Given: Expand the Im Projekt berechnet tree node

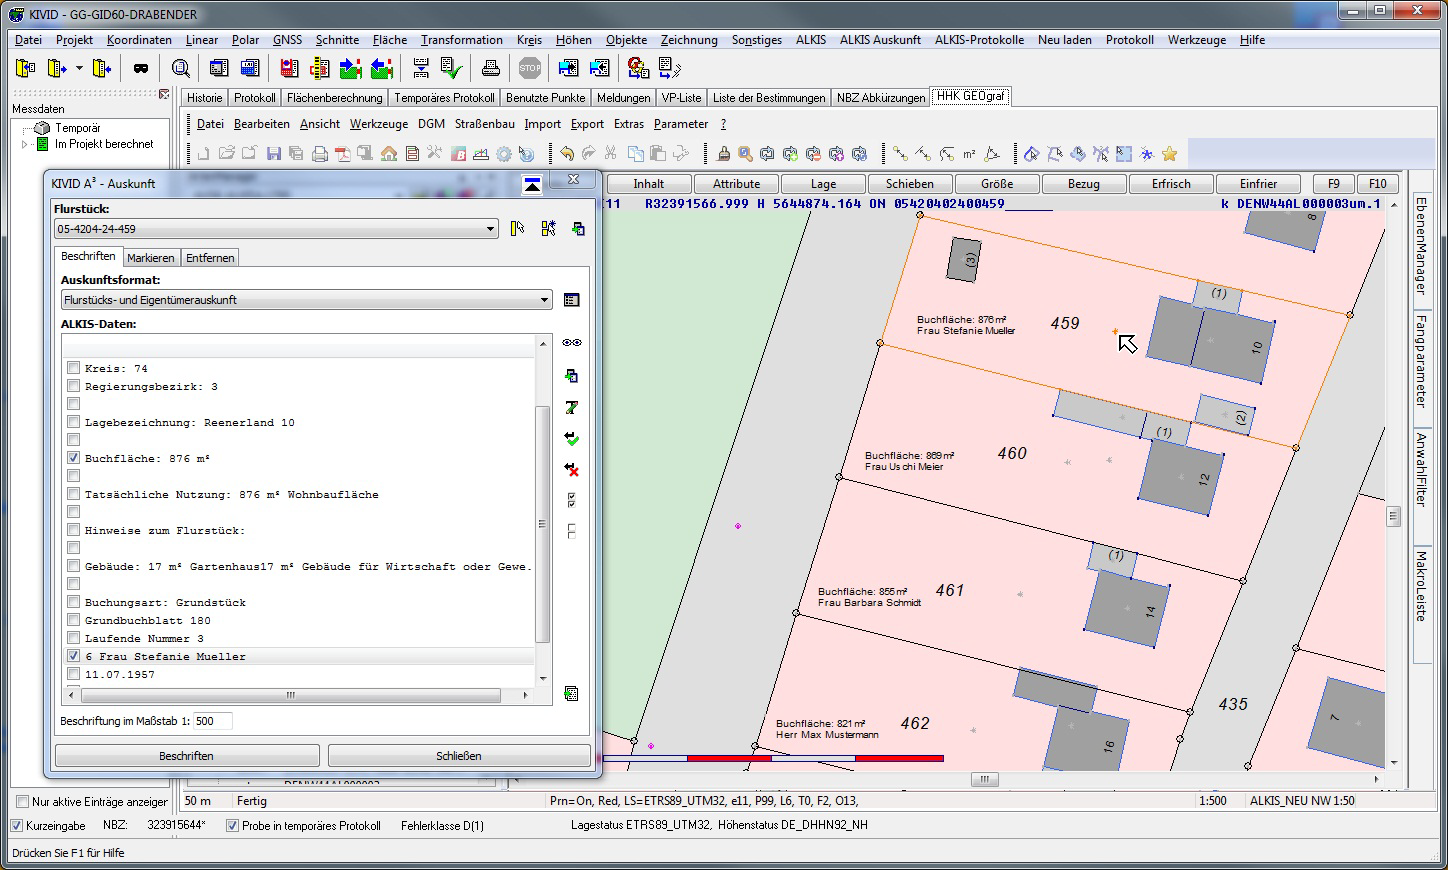Looking at the screenshot, I should [x=25, y=144].
